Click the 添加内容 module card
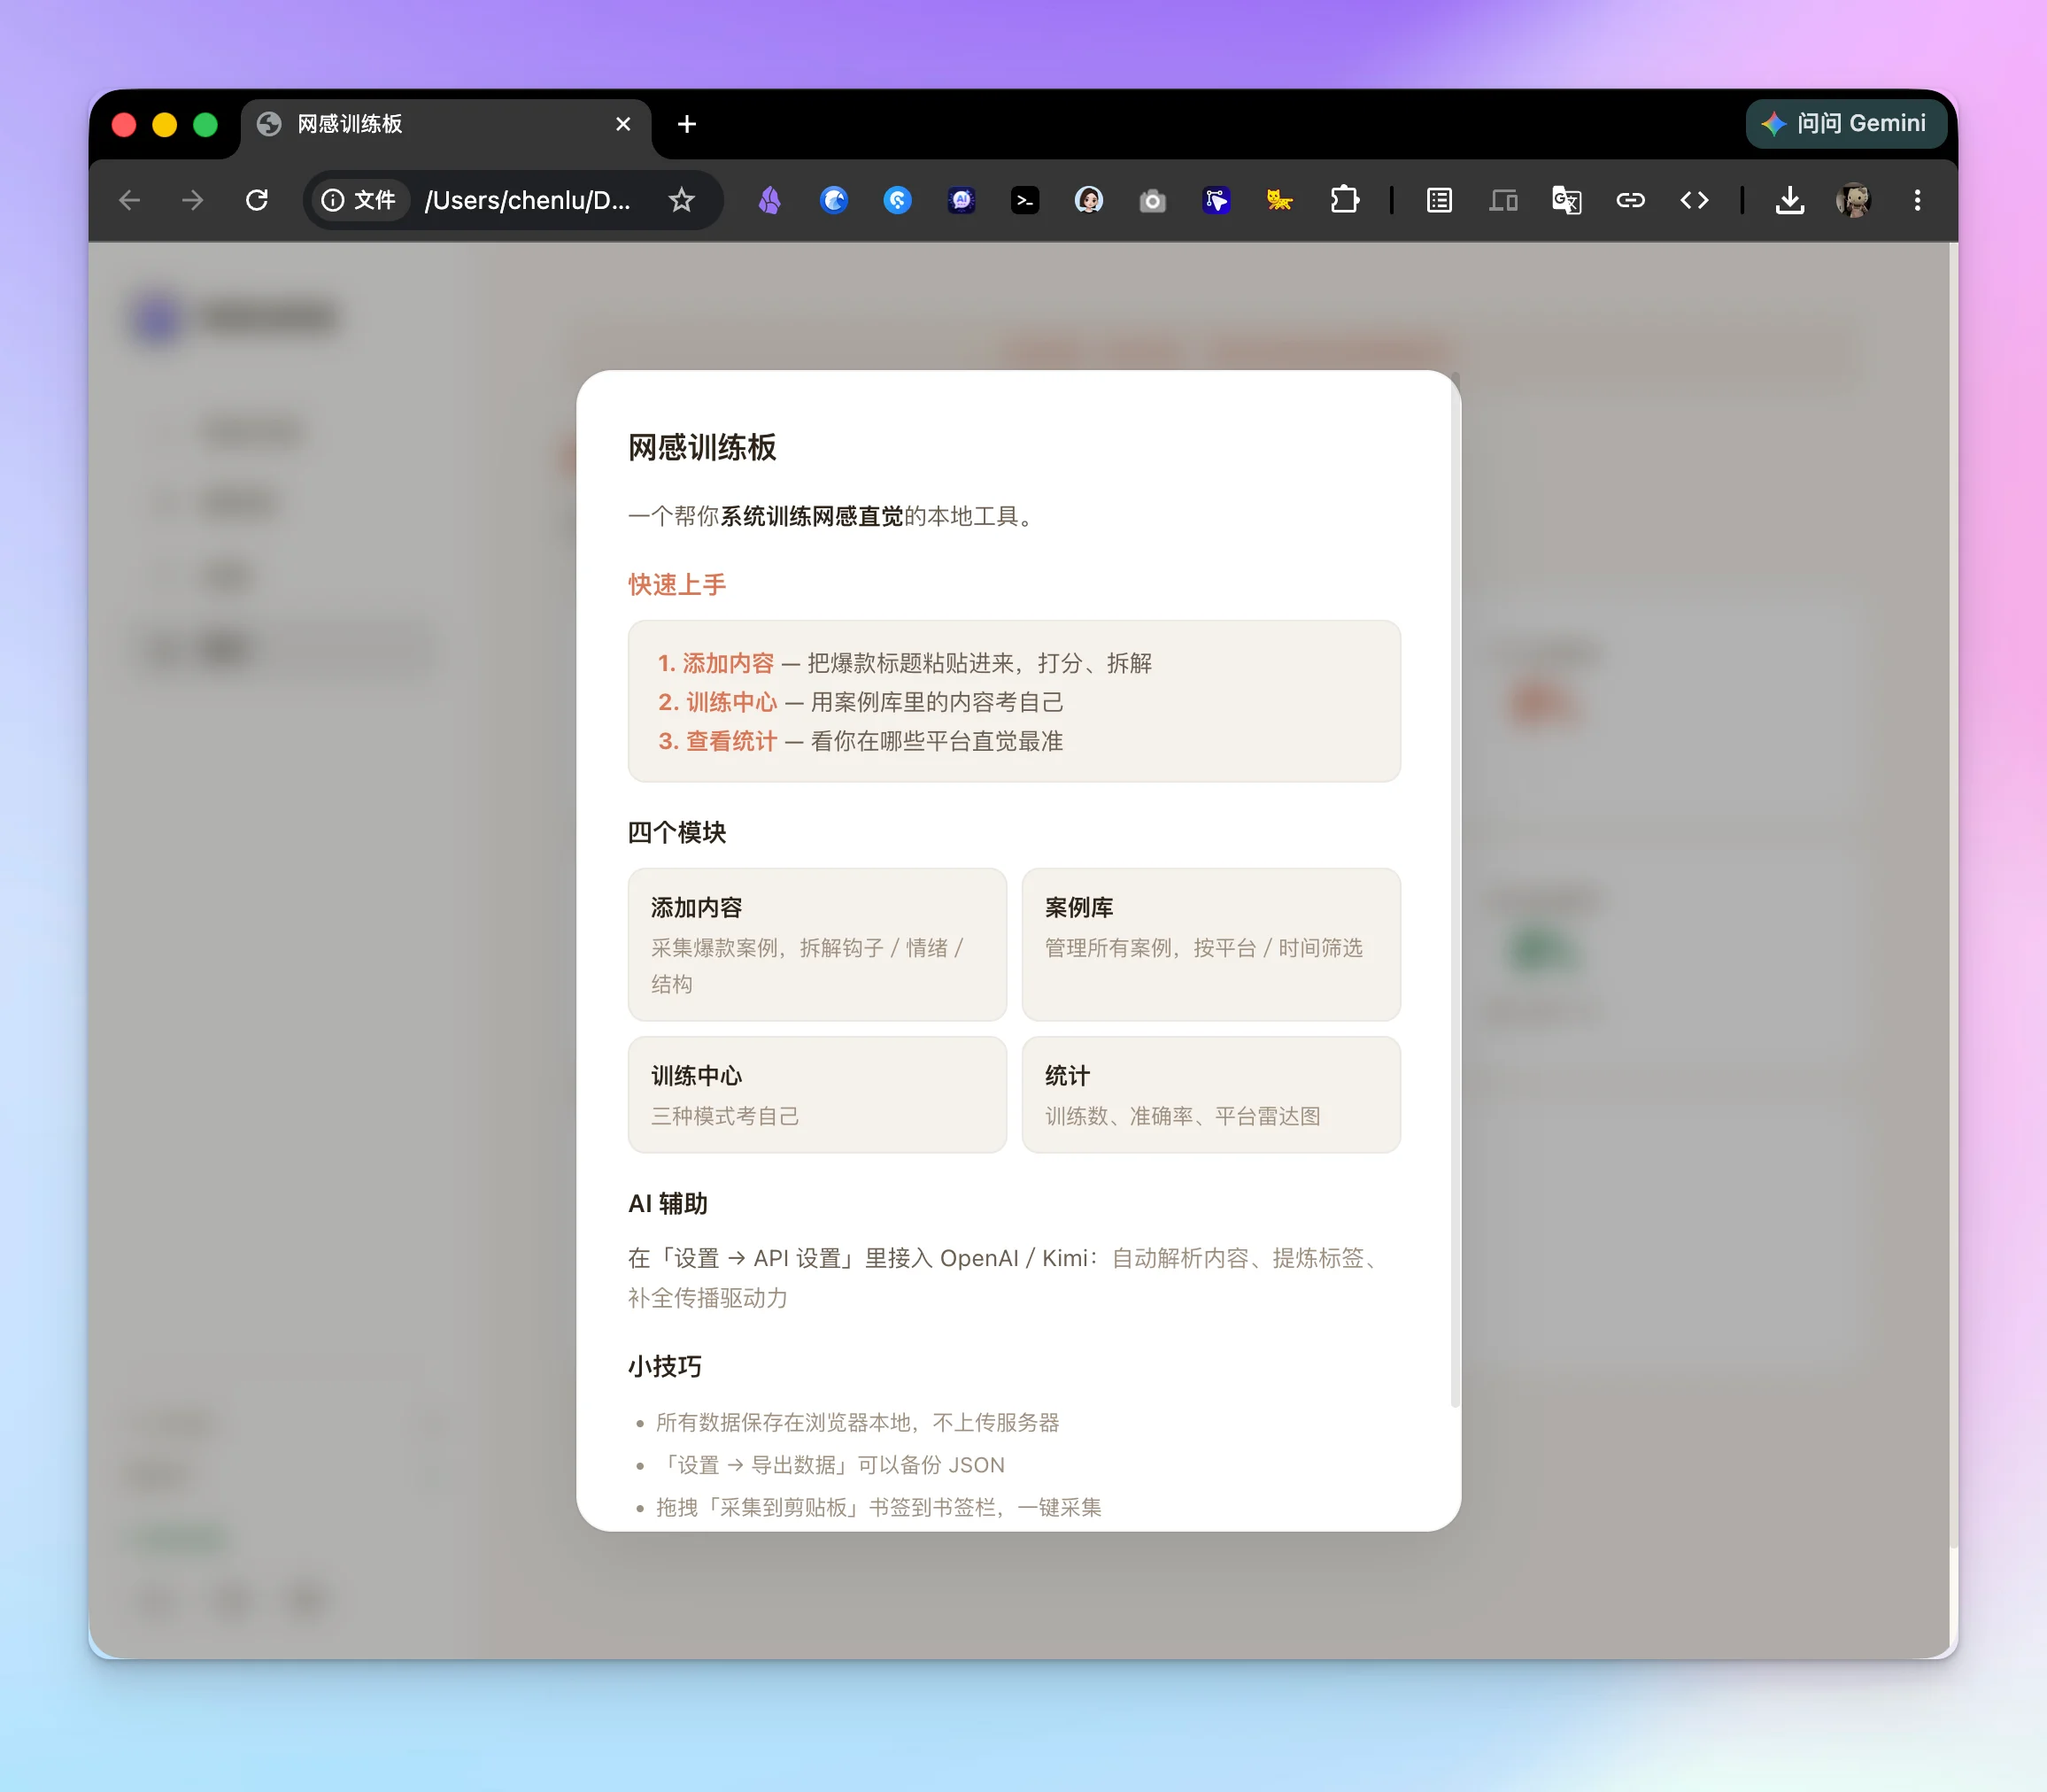The height and width of the screenshot is (1792, 2047). (x=817, y=944)
